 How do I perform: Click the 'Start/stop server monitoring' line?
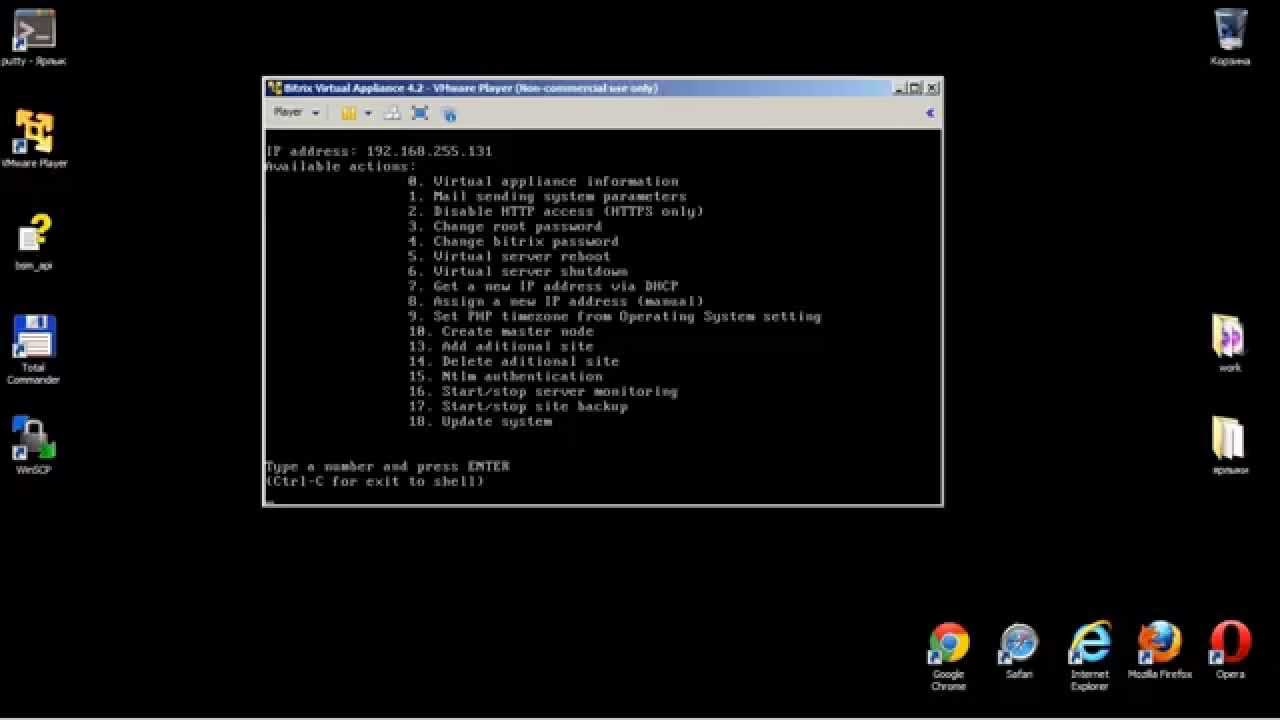[543, 391]
